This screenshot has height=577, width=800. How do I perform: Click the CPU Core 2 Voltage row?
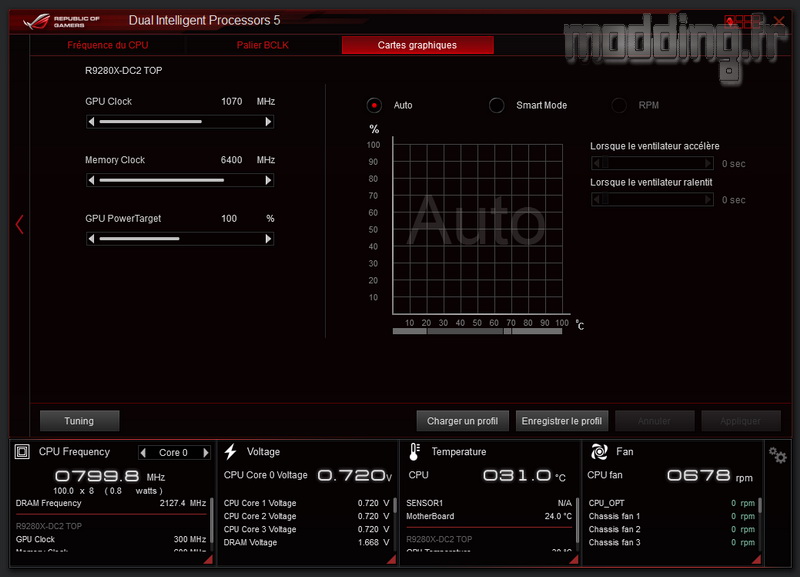pyautogui.click(x=306, y=516)
